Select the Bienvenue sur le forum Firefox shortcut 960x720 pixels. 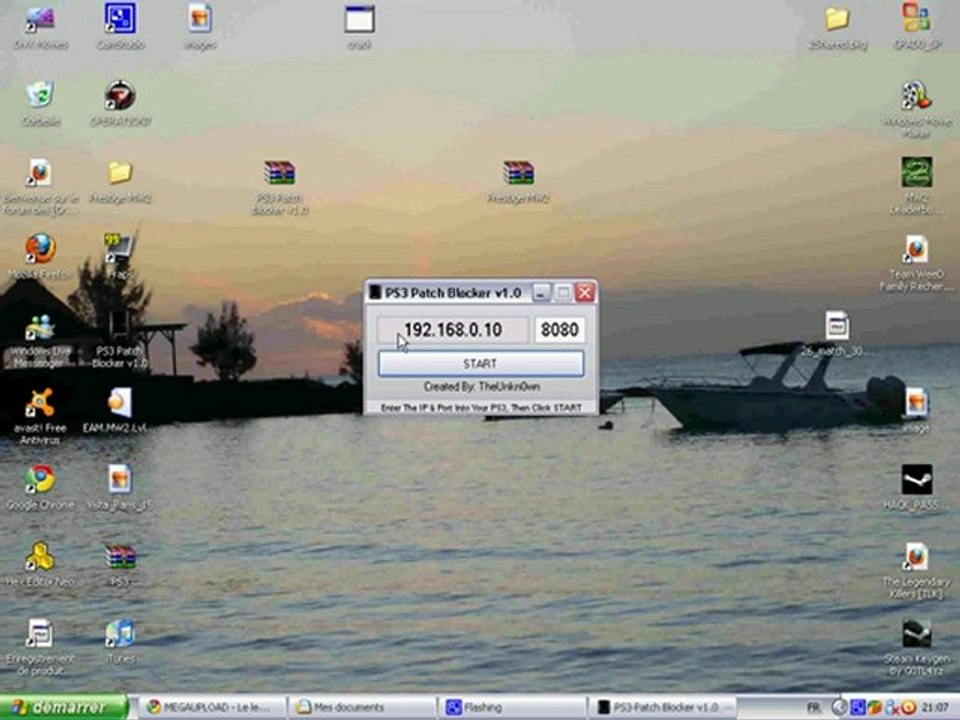coord(40,187)
